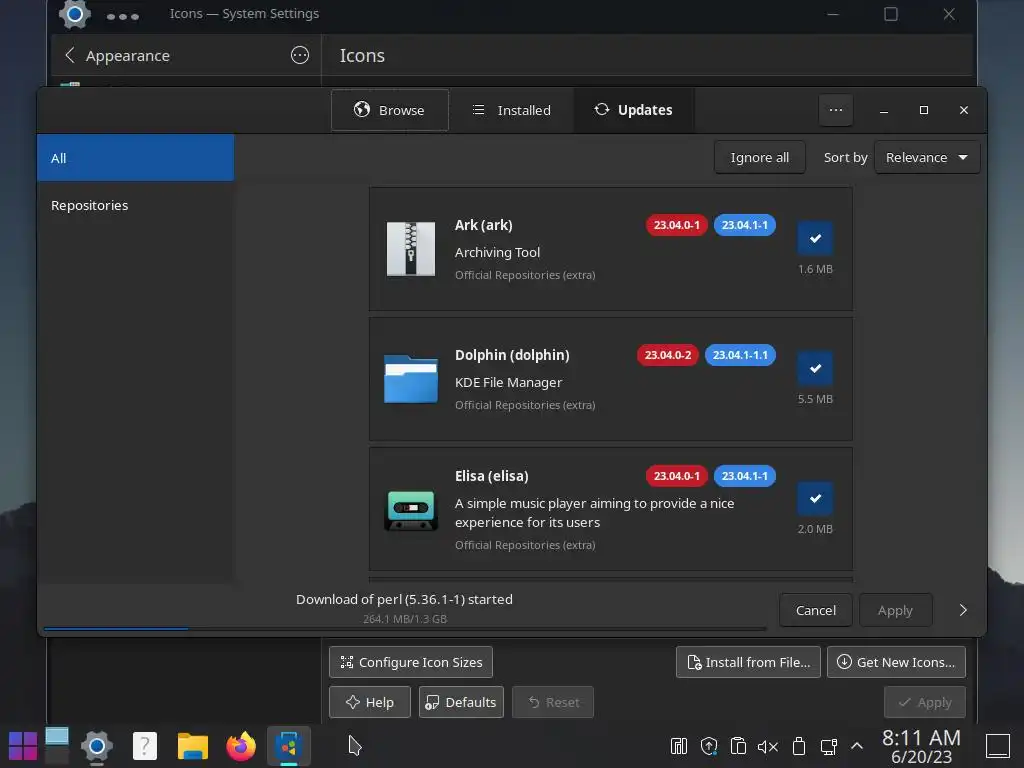Click the Updates tab refresh icon

click(x=601, y=109)
